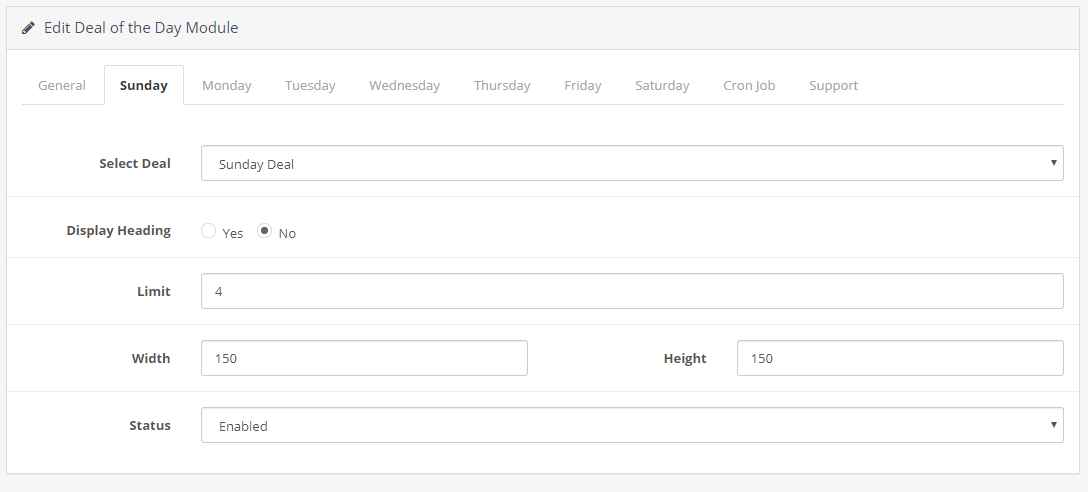The width and height of the screenshot is (1088, 492).
Task: Click the Edit Deal of the Day Module title
Action: coord(141,28)
